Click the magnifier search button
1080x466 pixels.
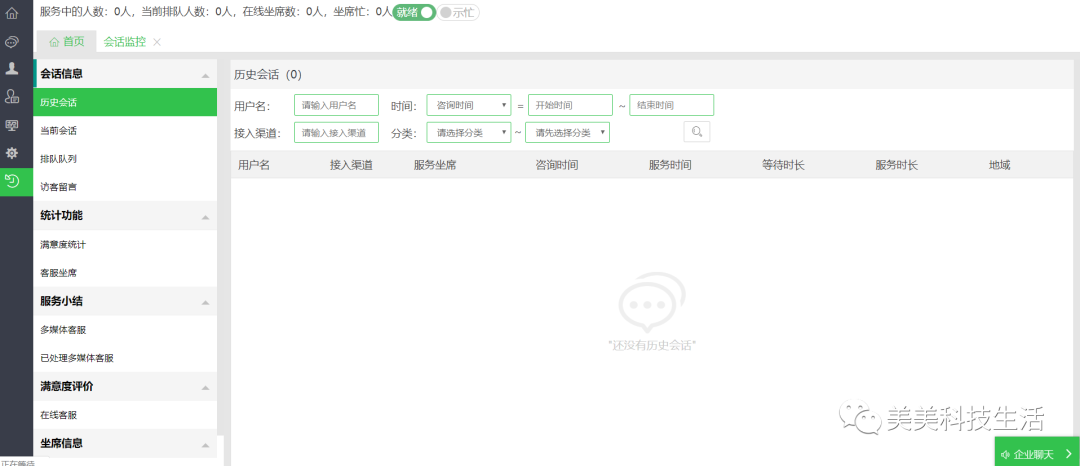(696, 131)
